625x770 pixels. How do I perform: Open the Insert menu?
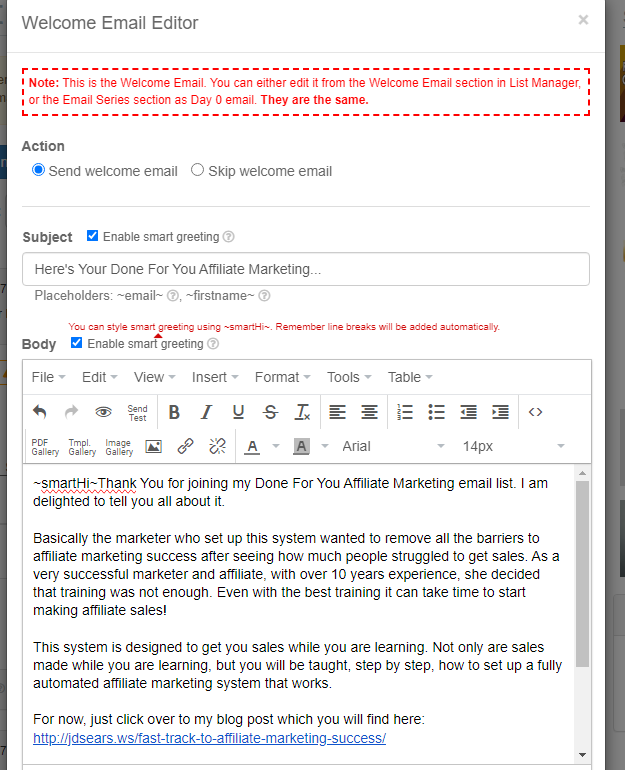[x=215, y=377]
